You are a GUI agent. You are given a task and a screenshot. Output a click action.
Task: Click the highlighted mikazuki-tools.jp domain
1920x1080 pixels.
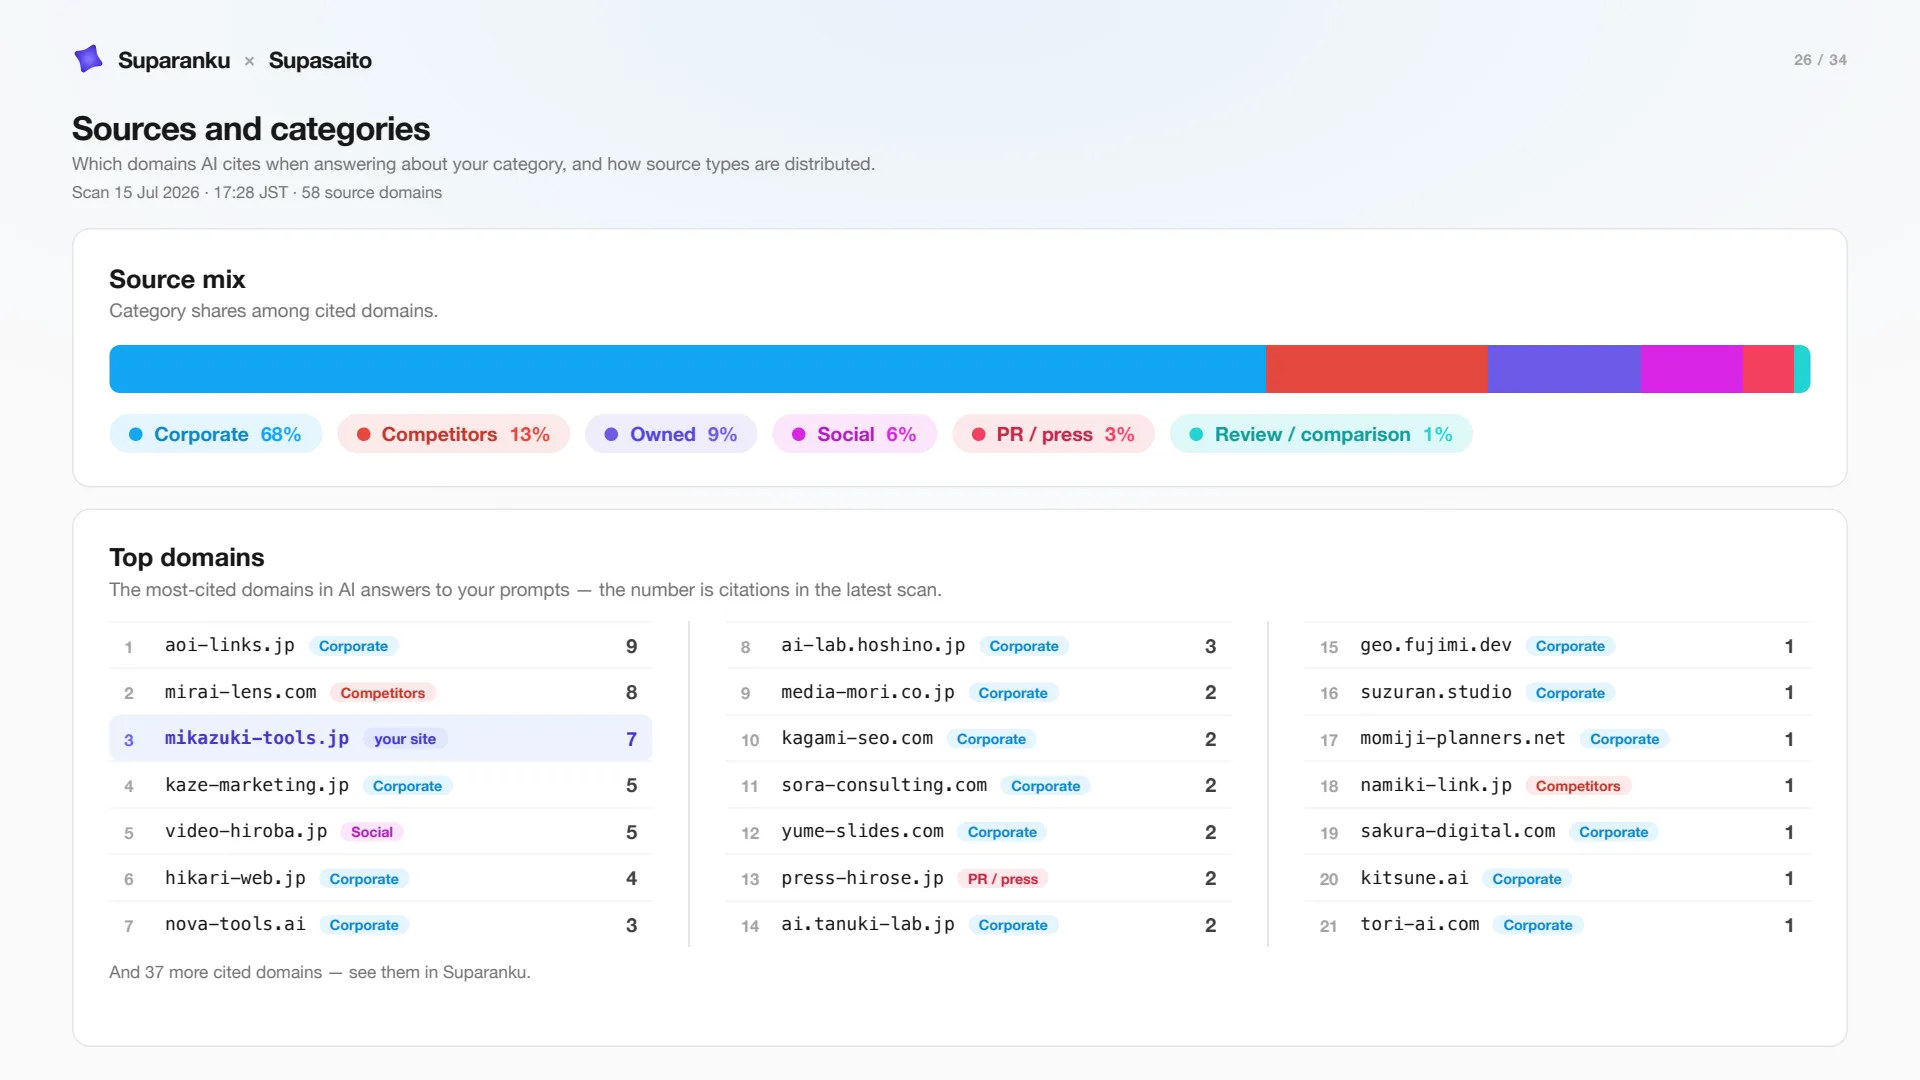coord(257,738)
